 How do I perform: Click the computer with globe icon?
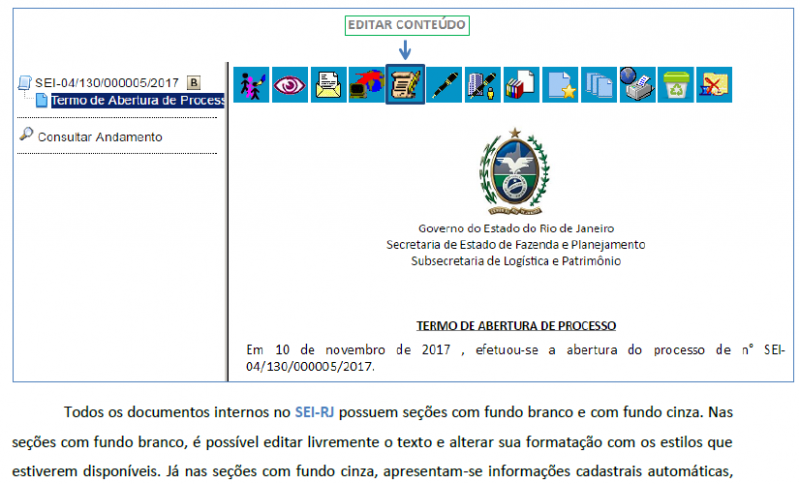(x=367, y=85)
